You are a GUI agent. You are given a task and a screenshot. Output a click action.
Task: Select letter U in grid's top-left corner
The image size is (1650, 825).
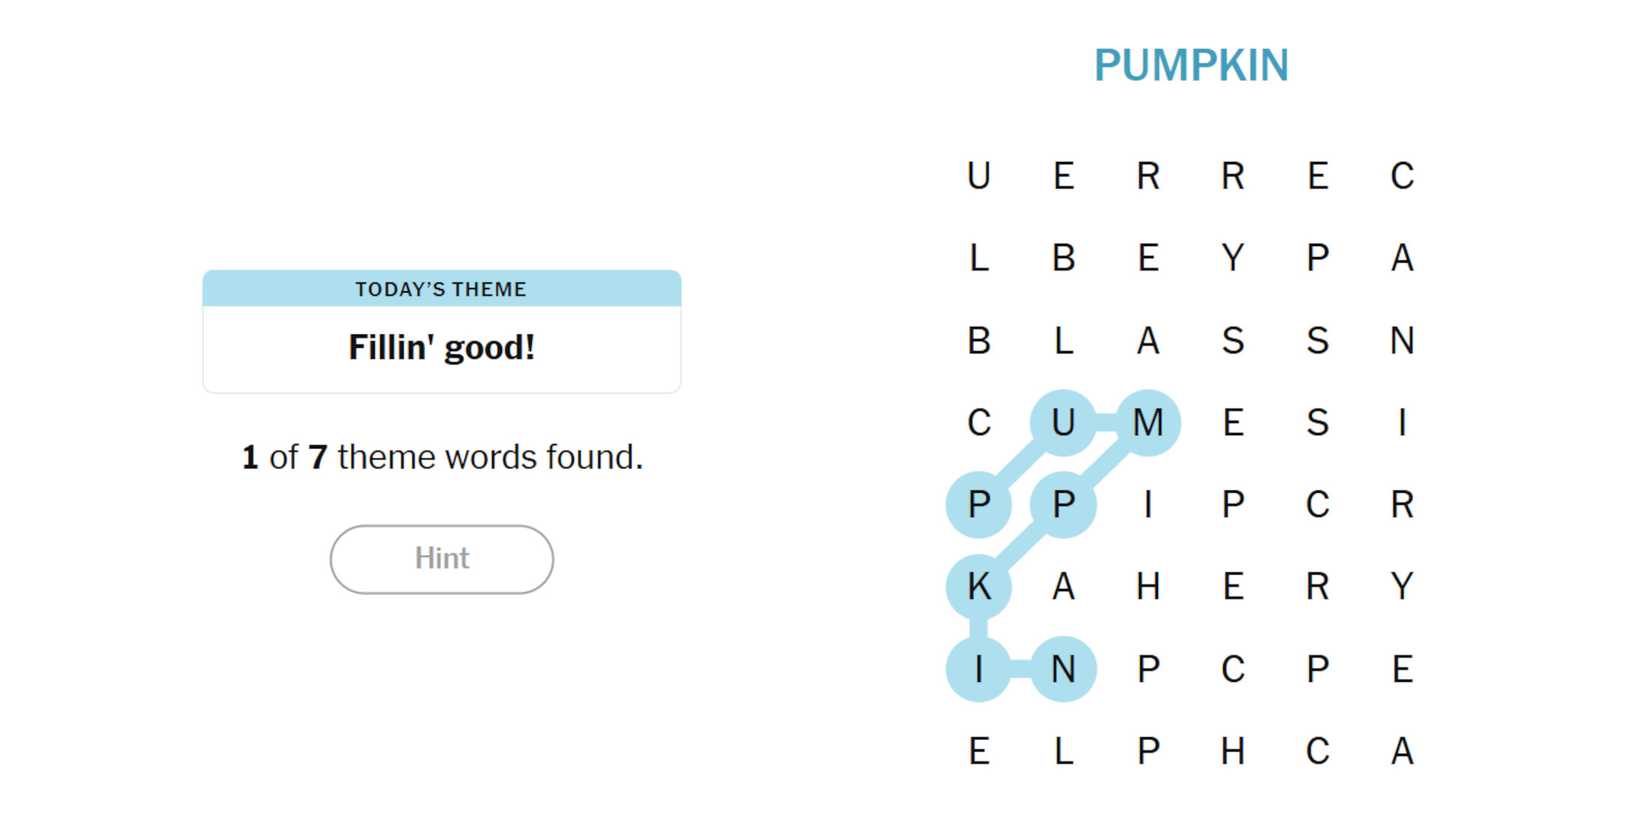coord(979,177)
